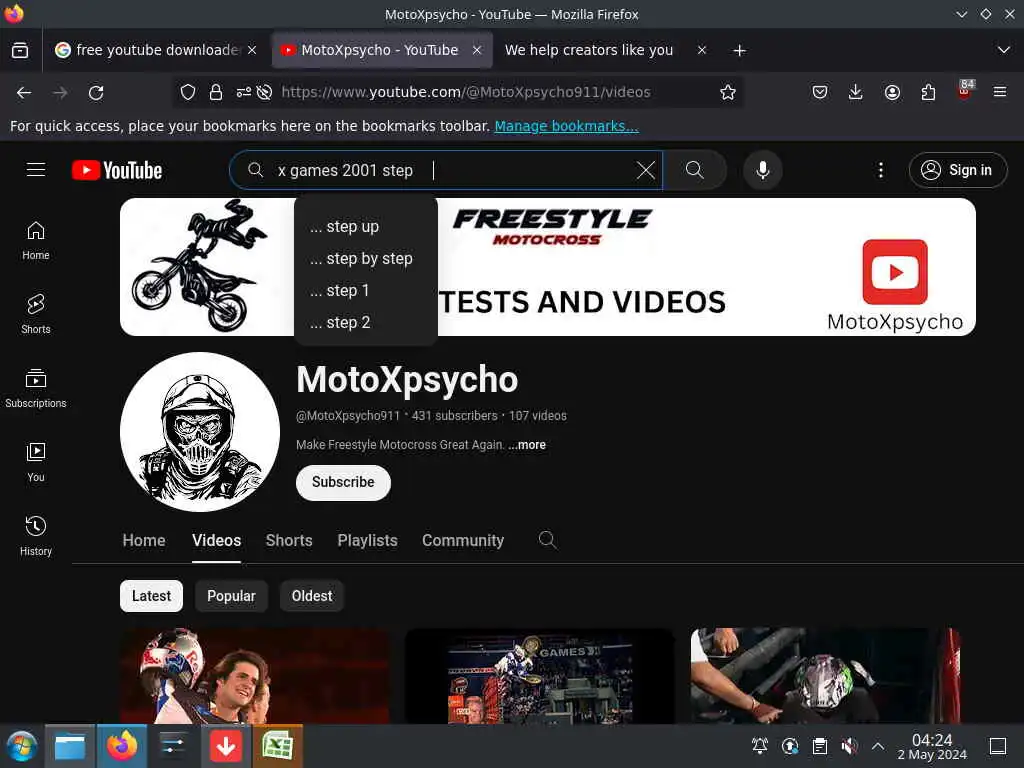The height and width of the screenshot is (768, 1024).
Task: Open extension with 84 badge
Action: point(965,91)
